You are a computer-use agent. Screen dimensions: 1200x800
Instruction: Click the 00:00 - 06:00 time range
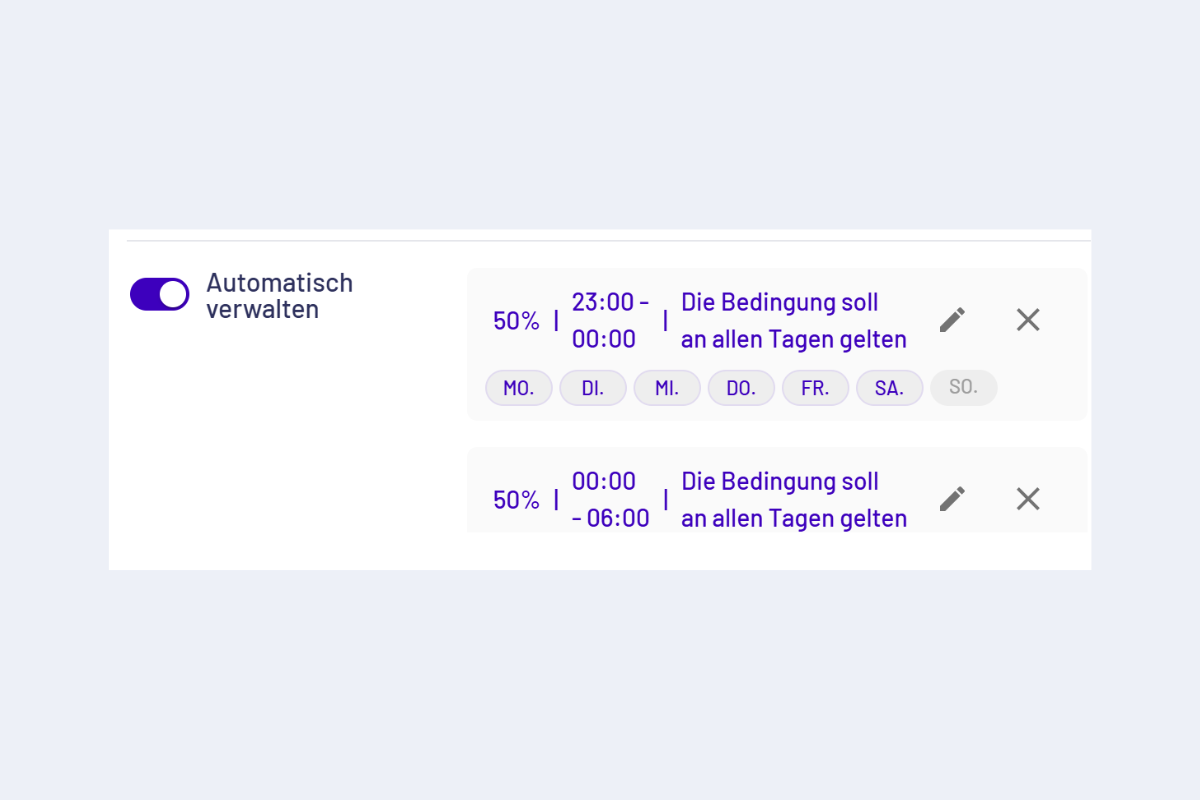click(x=609, y=499)
